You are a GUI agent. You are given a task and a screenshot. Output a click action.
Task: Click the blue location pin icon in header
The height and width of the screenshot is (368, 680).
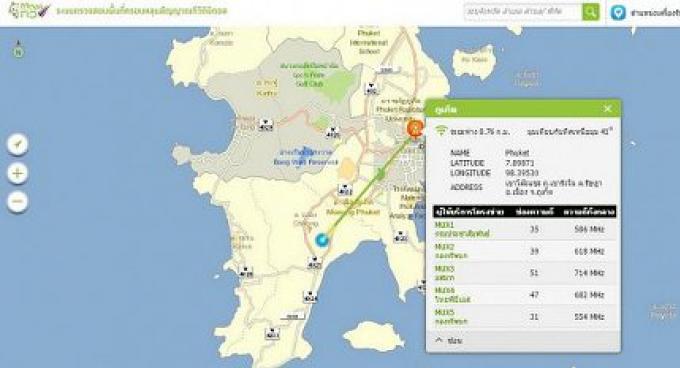click(x=618, y=12)
